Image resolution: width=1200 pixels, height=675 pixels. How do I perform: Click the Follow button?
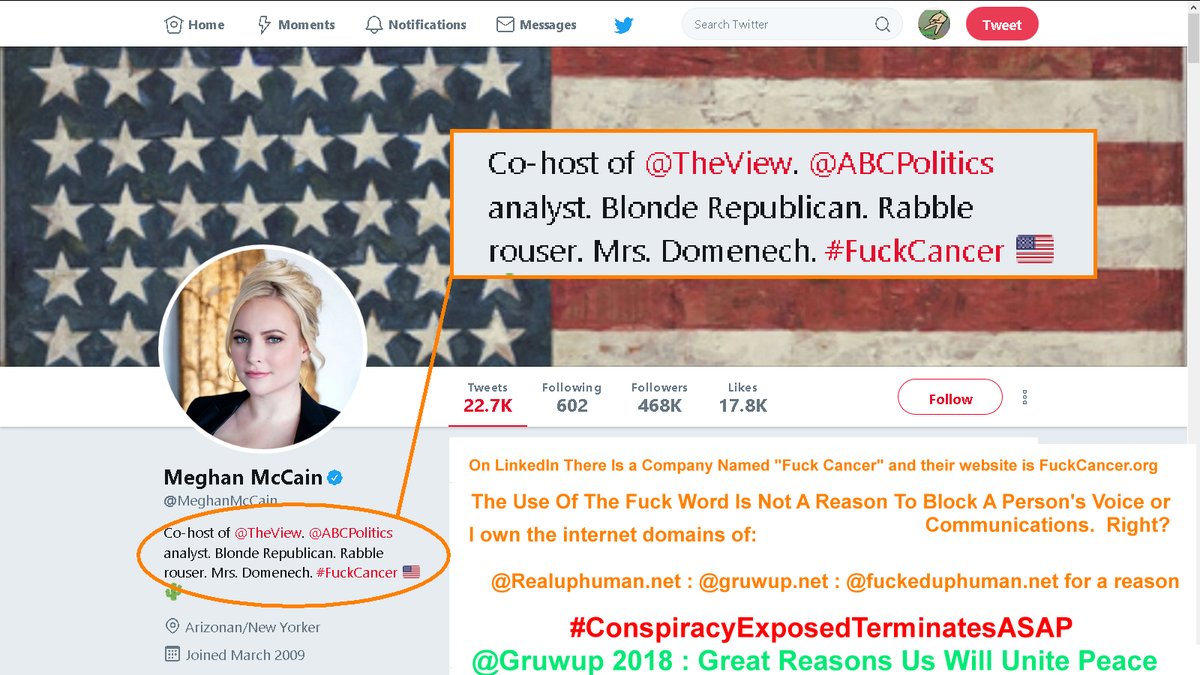coord(950,398)
